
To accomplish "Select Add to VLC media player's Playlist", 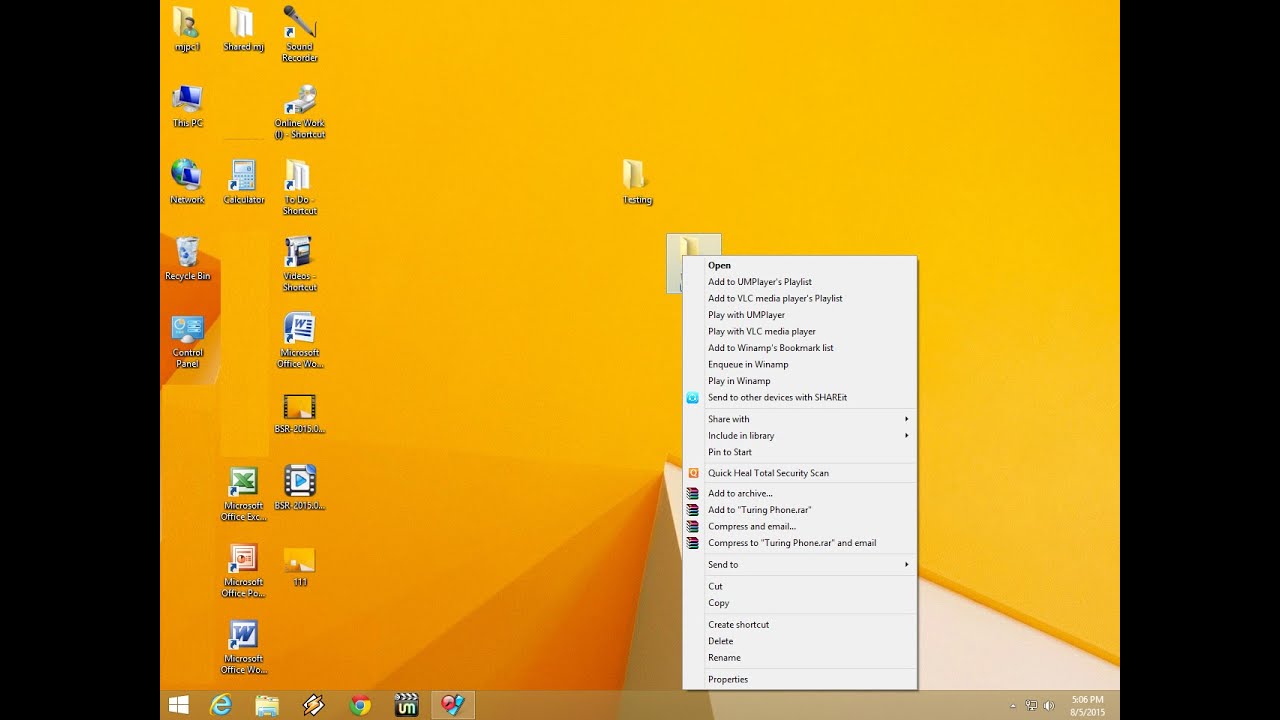I will (x=799, y=298).
